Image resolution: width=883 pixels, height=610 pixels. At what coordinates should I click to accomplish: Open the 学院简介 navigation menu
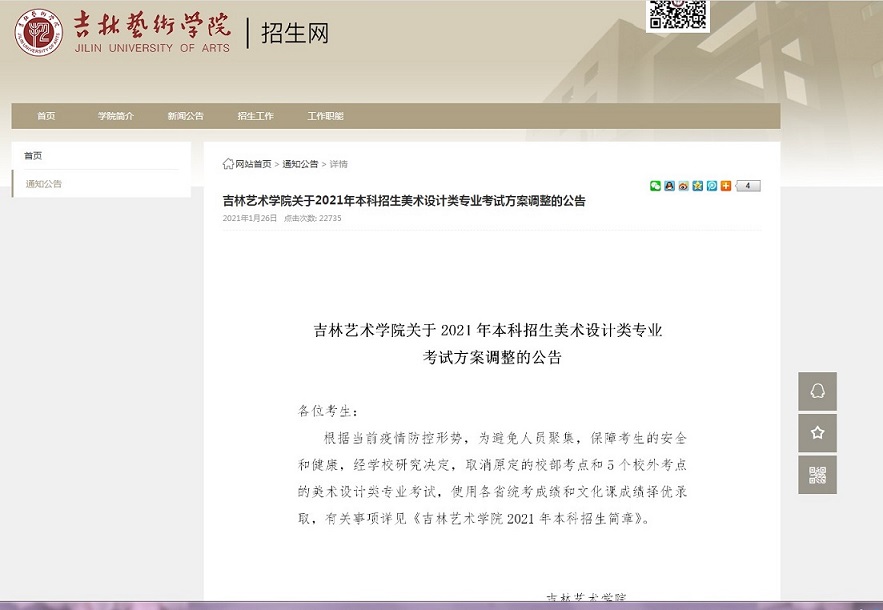116,116
